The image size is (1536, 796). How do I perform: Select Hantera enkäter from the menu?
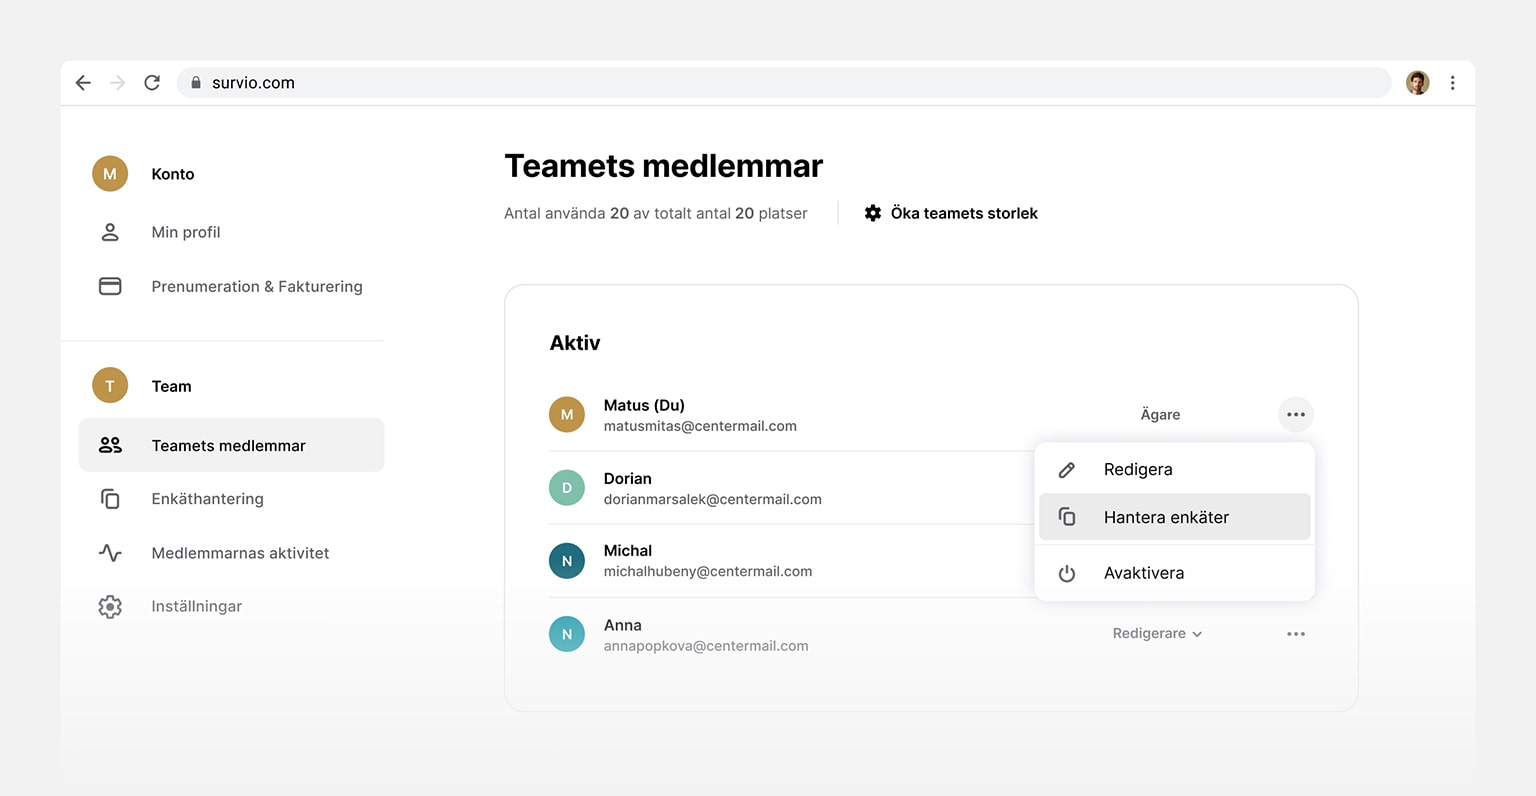[1166, 517]
